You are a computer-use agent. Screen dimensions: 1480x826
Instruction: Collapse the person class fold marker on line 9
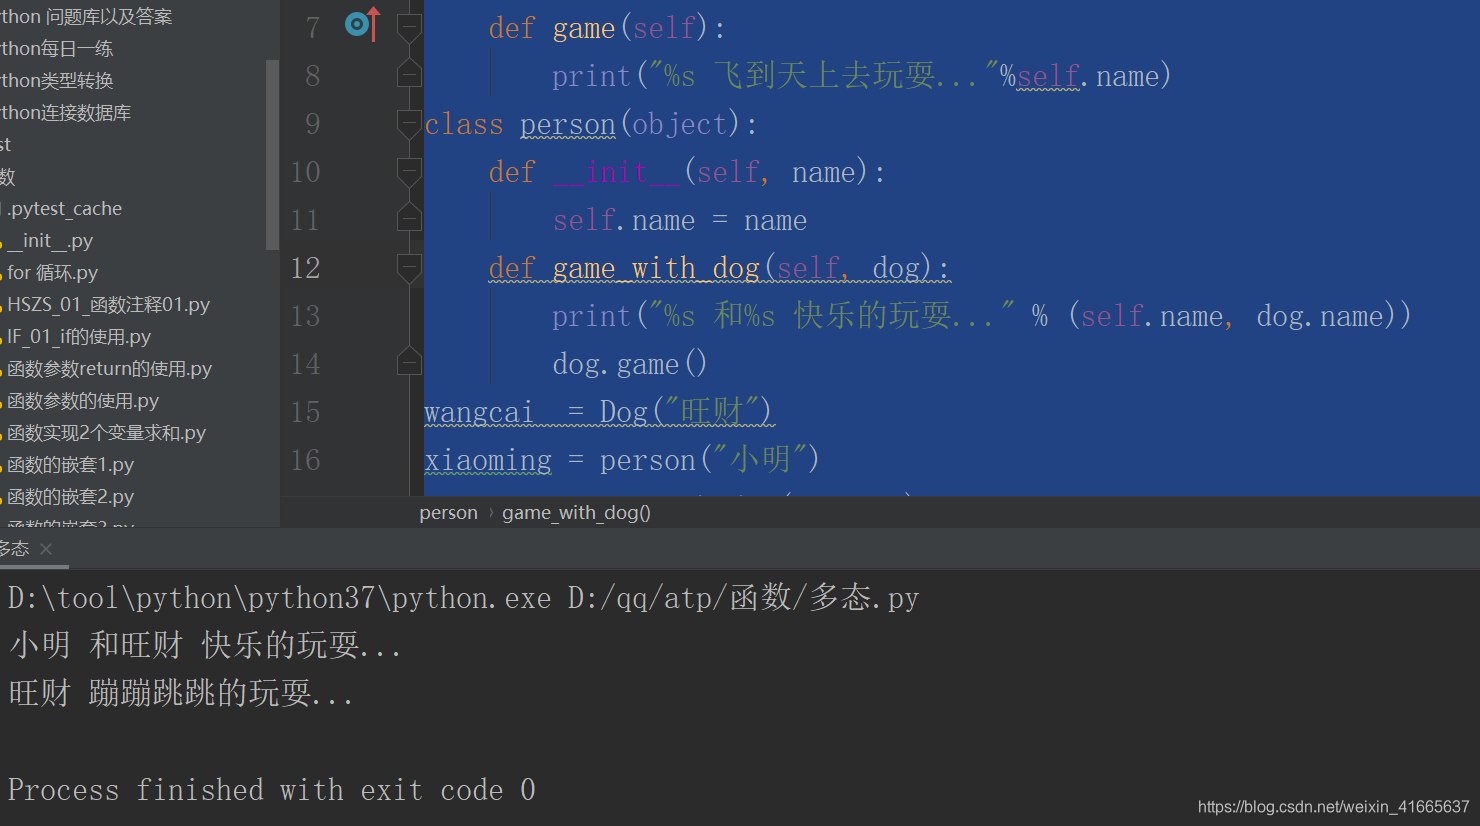tap(409, 123)
